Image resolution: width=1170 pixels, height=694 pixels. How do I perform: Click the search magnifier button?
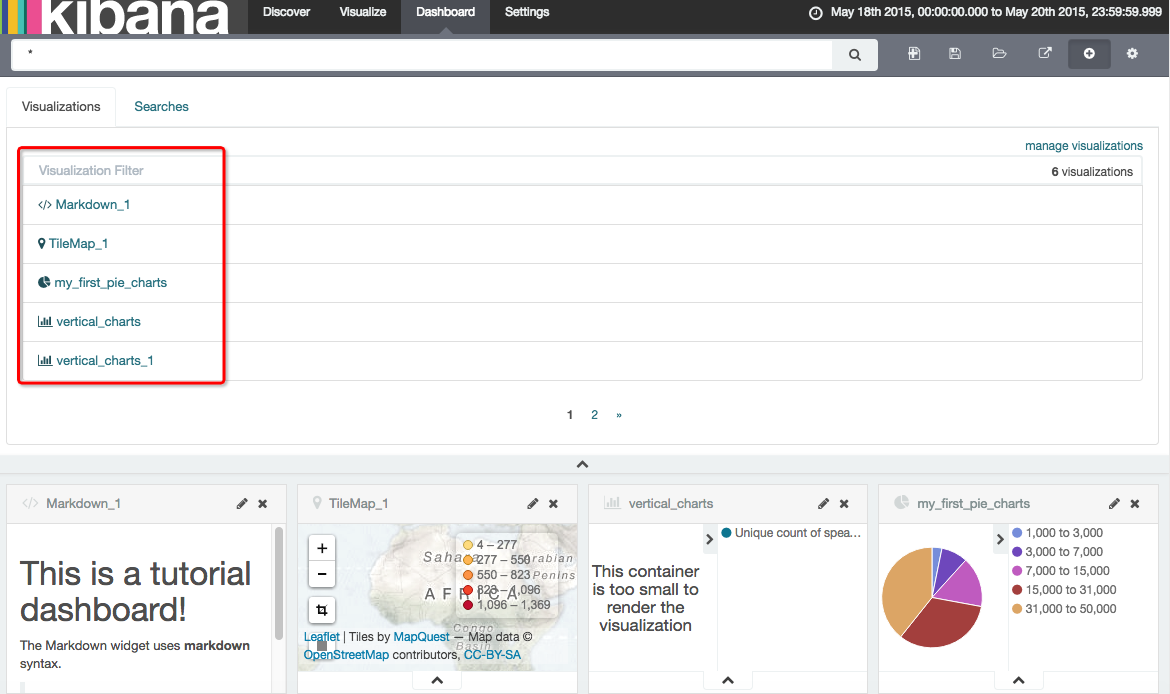coord(855,55)
